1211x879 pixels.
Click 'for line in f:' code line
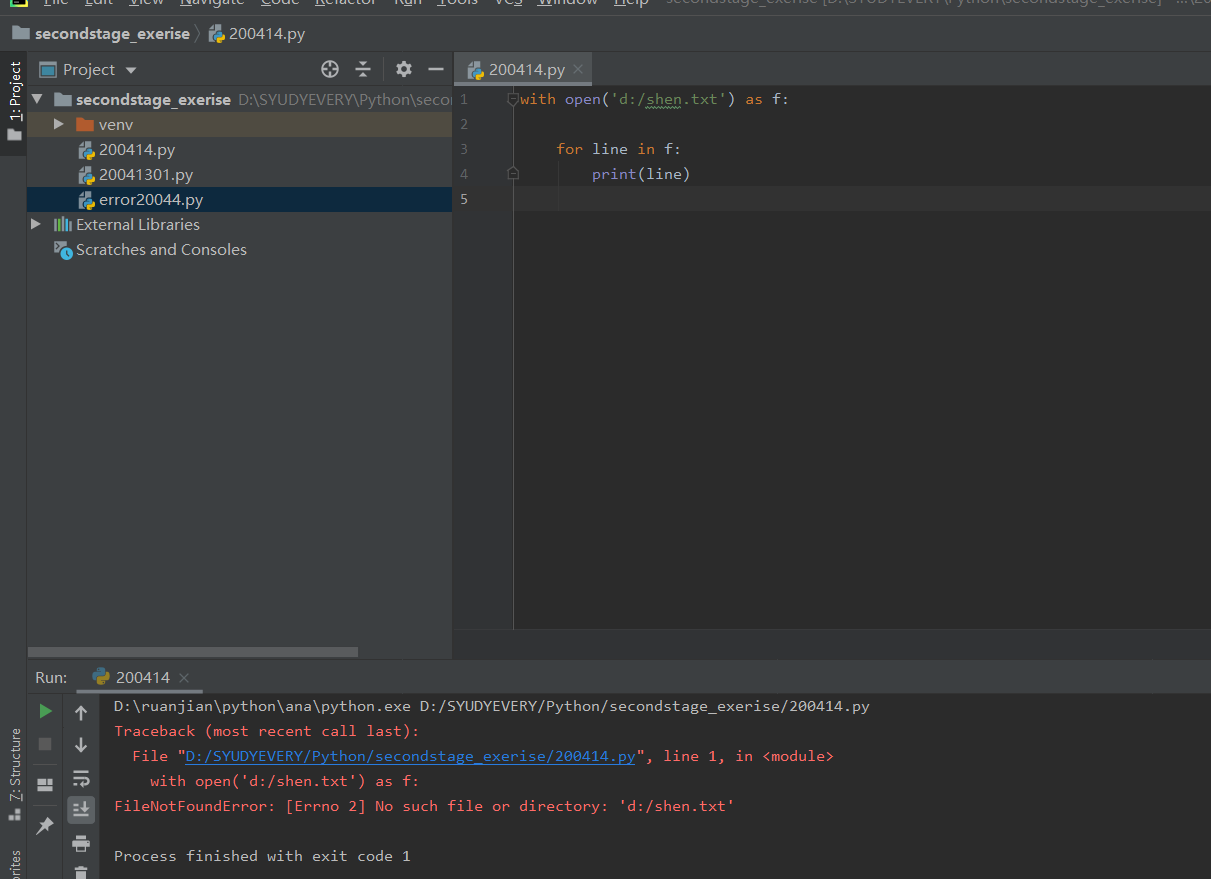(619, 149)
